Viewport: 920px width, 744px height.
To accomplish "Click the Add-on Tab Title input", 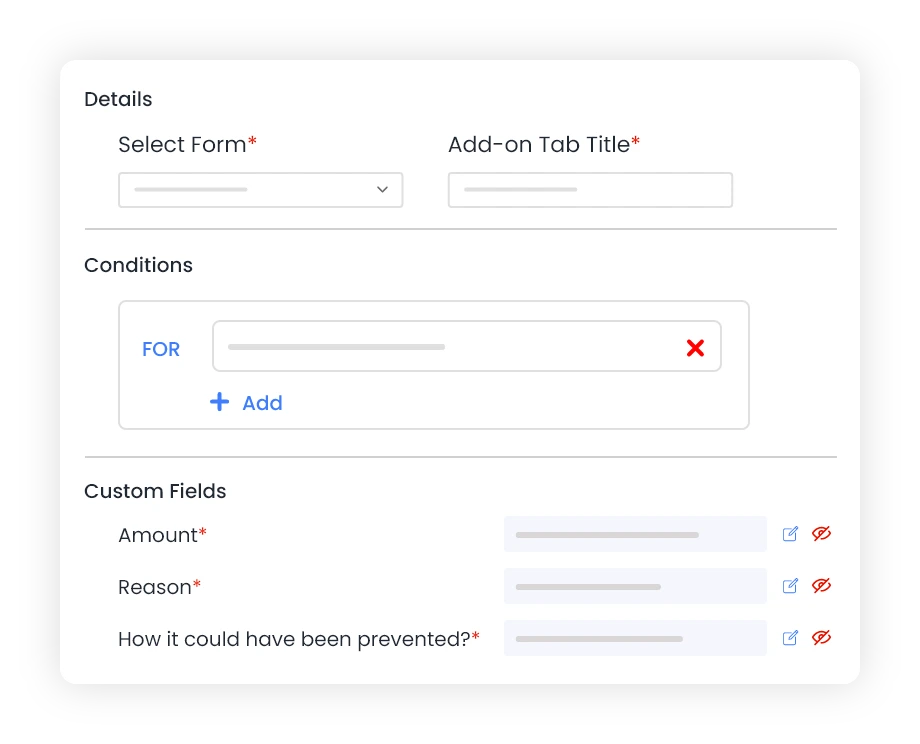I will (x=590, y=190).
